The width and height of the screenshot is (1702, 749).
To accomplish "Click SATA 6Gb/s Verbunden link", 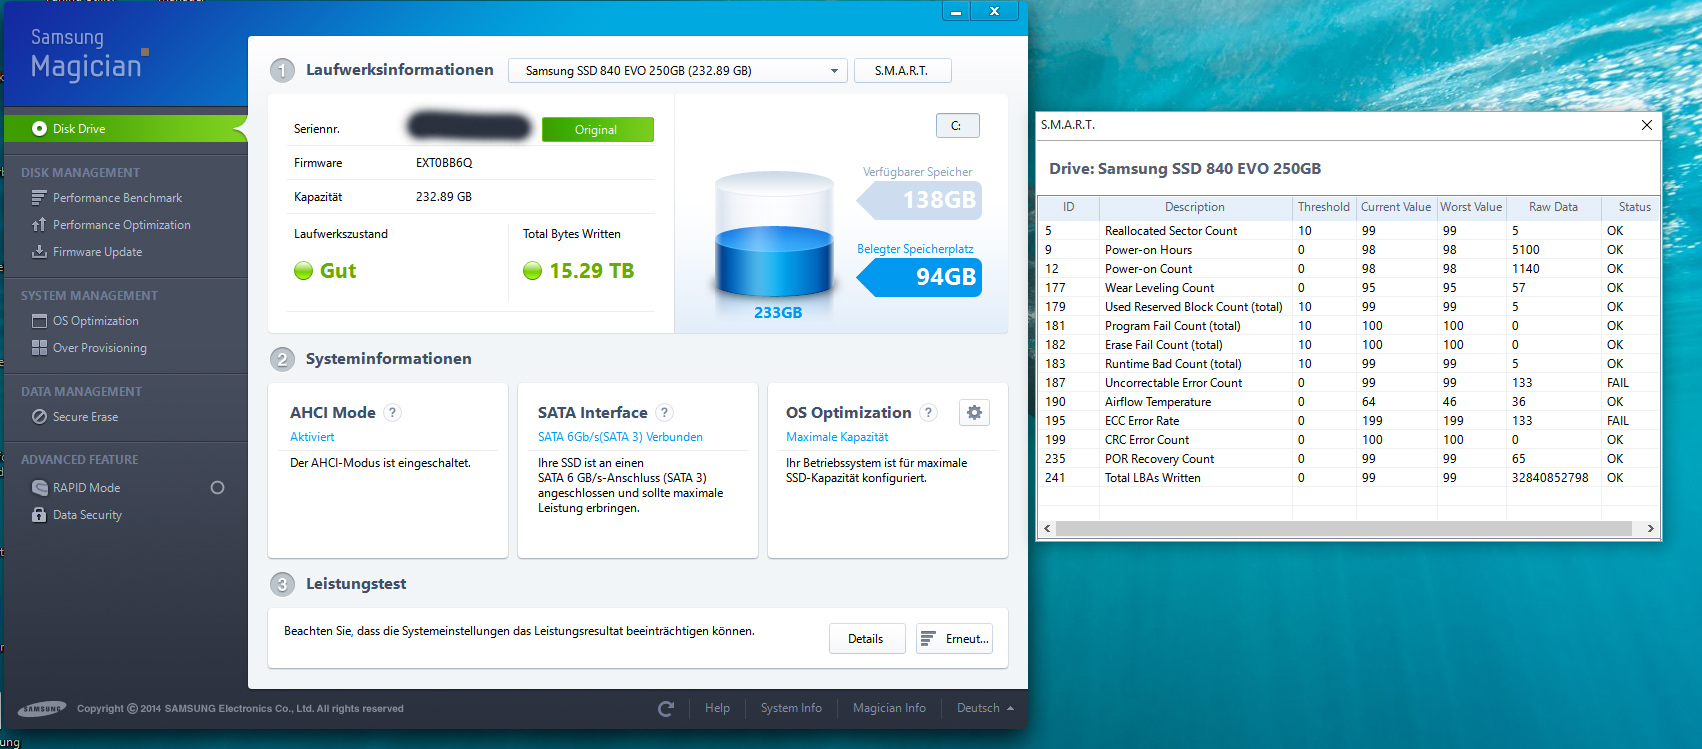I will [x=620, y=437].
